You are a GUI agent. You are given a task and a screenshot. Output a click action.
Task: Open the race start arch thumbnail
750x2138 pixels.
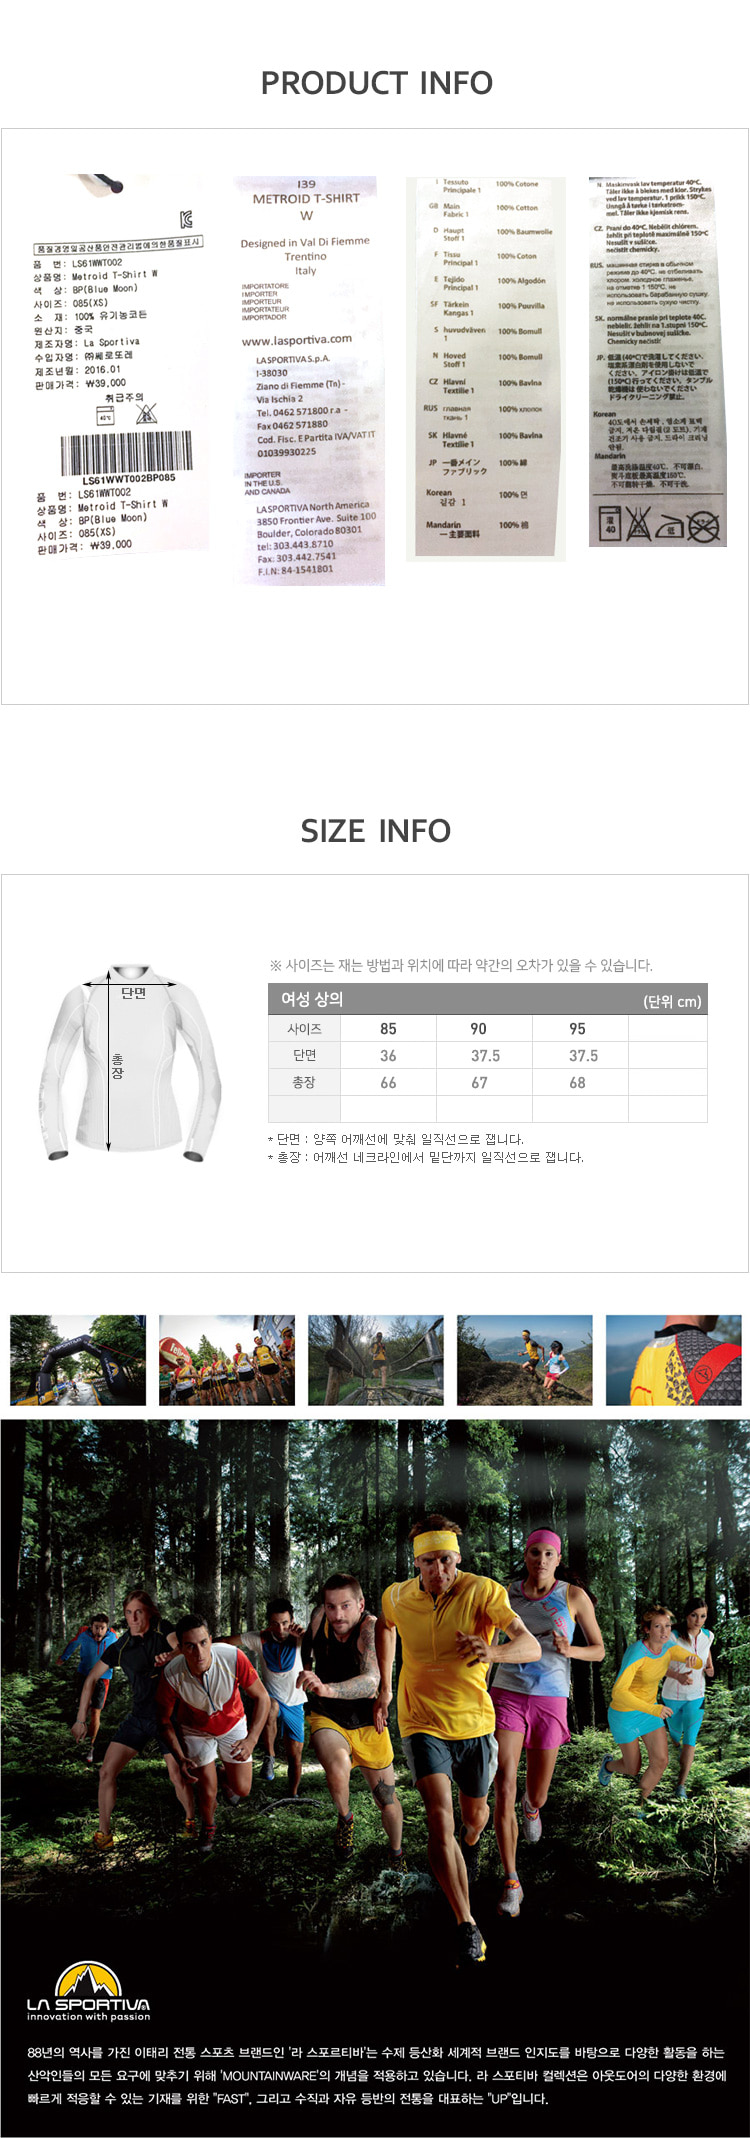(78, 1360)
